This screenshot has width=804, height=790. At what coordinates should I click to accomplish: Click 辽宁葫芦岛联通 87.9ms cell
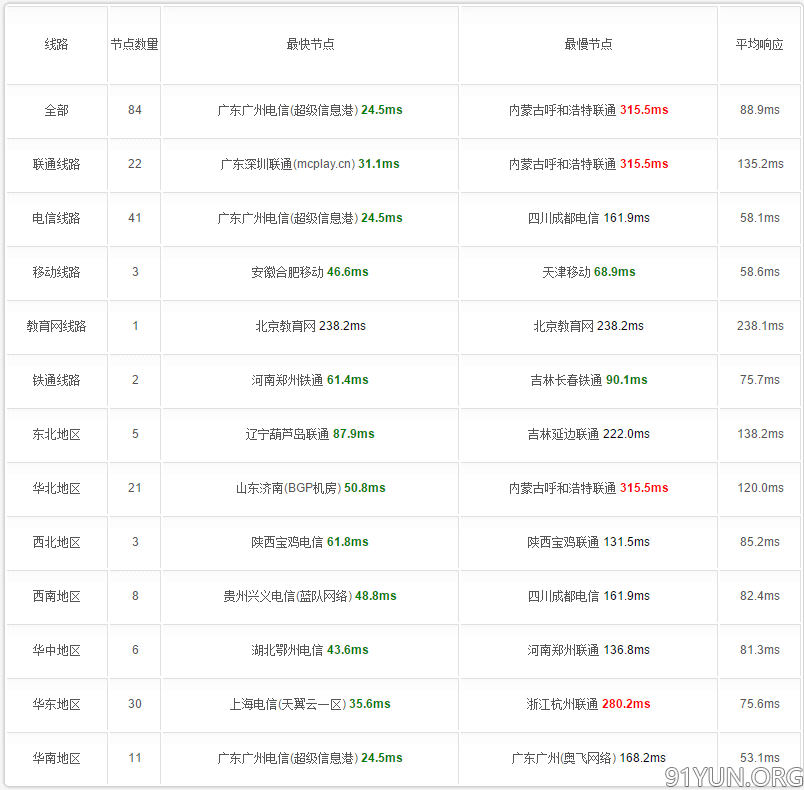click(x=310, y=434)
